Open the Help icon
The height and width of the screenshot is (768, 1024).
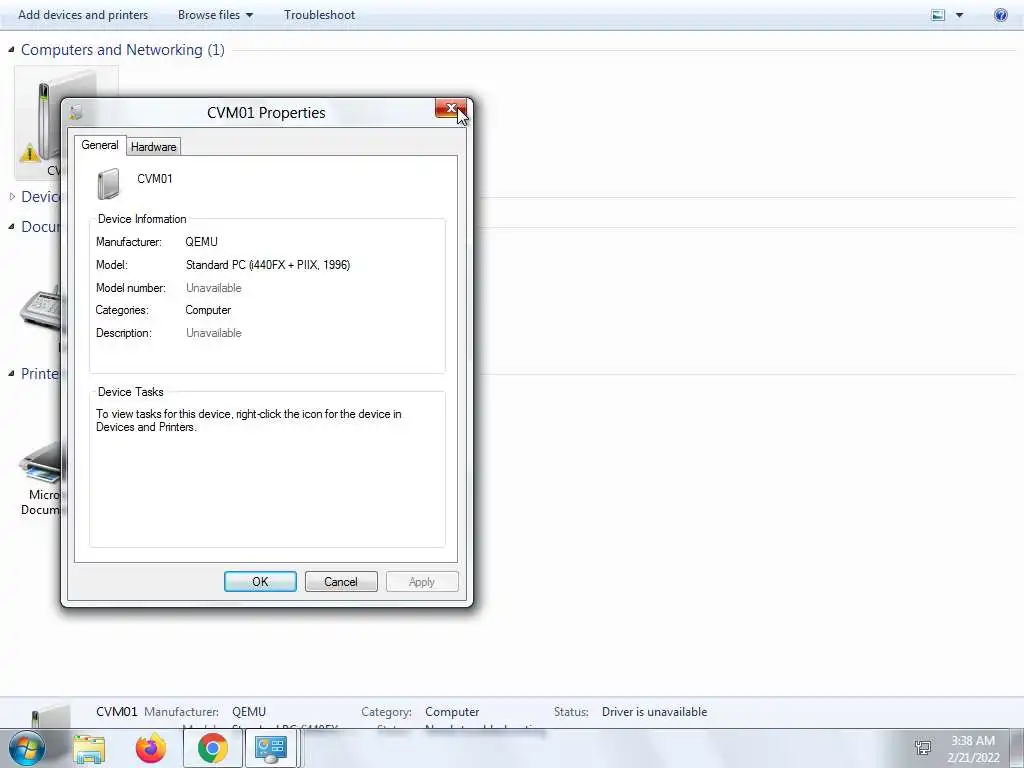point(1000,15)
